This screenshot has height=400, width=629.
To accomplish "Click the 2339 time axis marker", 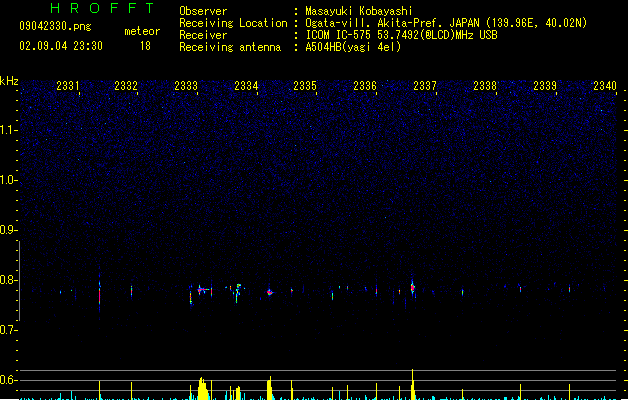I will [545, 86].
